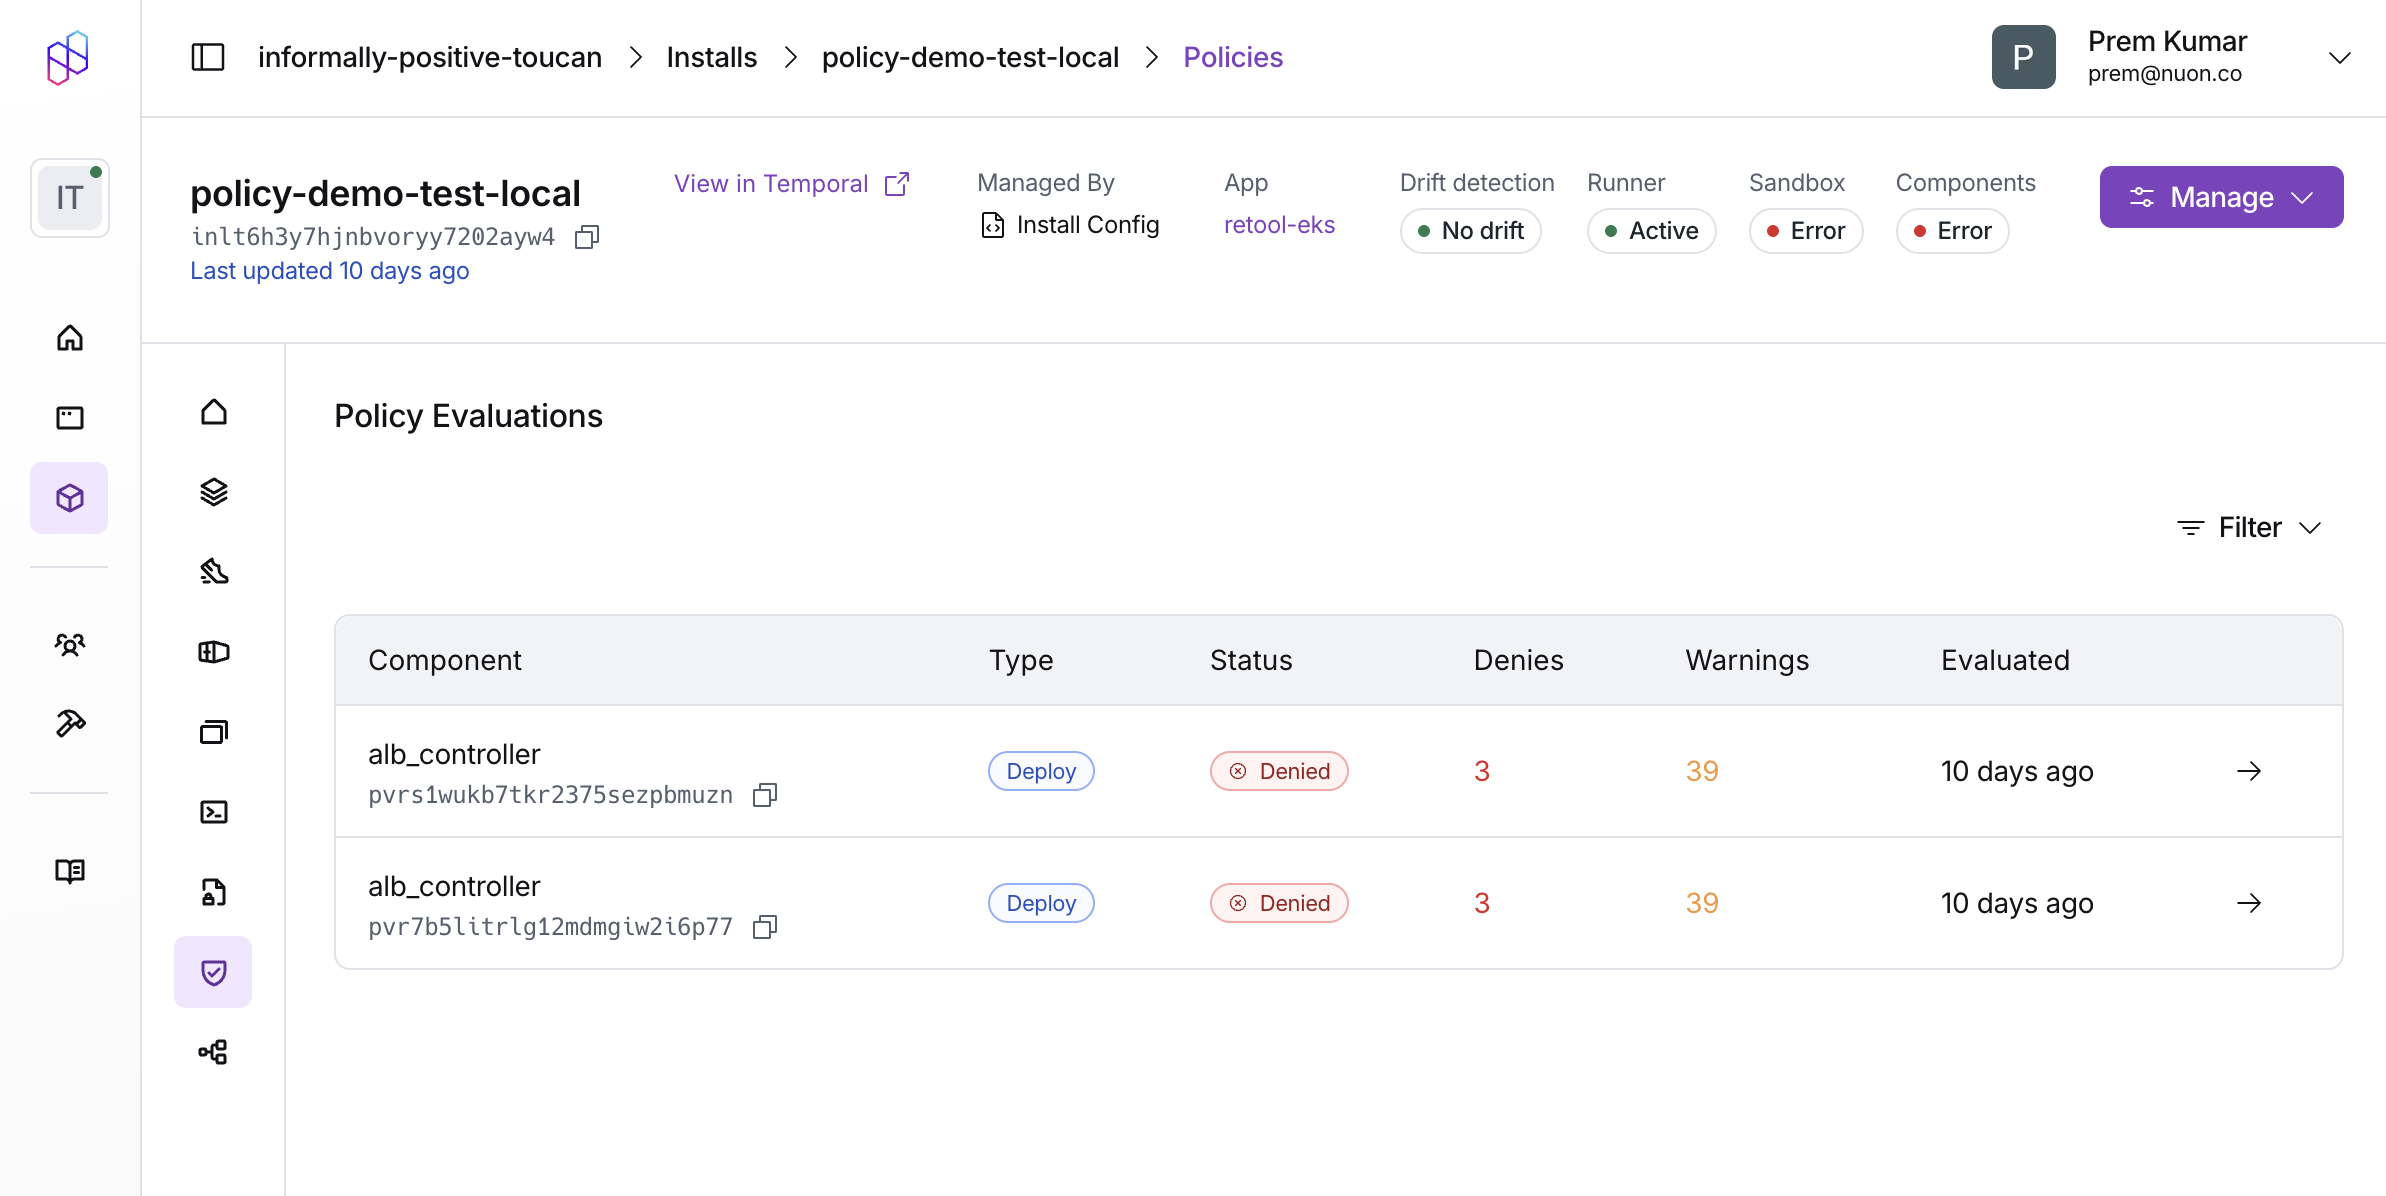Go to the Installs breadcrumb
2386x1196 pixels.
[x=711, y=57]
